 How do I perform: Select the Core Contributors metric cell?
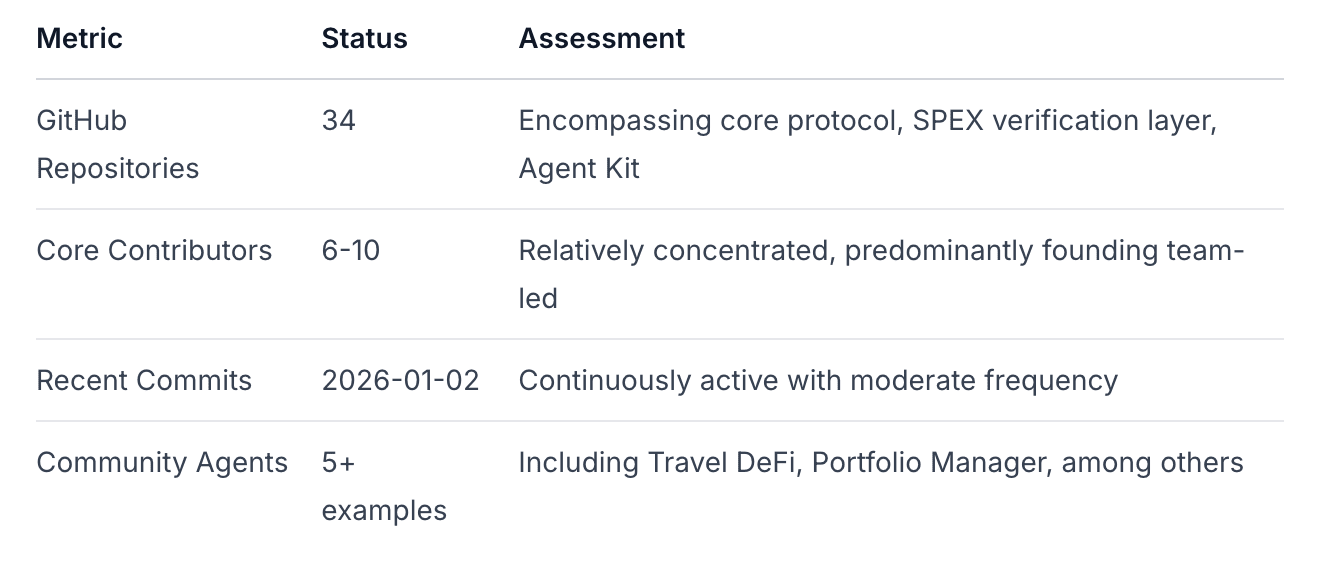pyautogui.click(x=154, y=250)
